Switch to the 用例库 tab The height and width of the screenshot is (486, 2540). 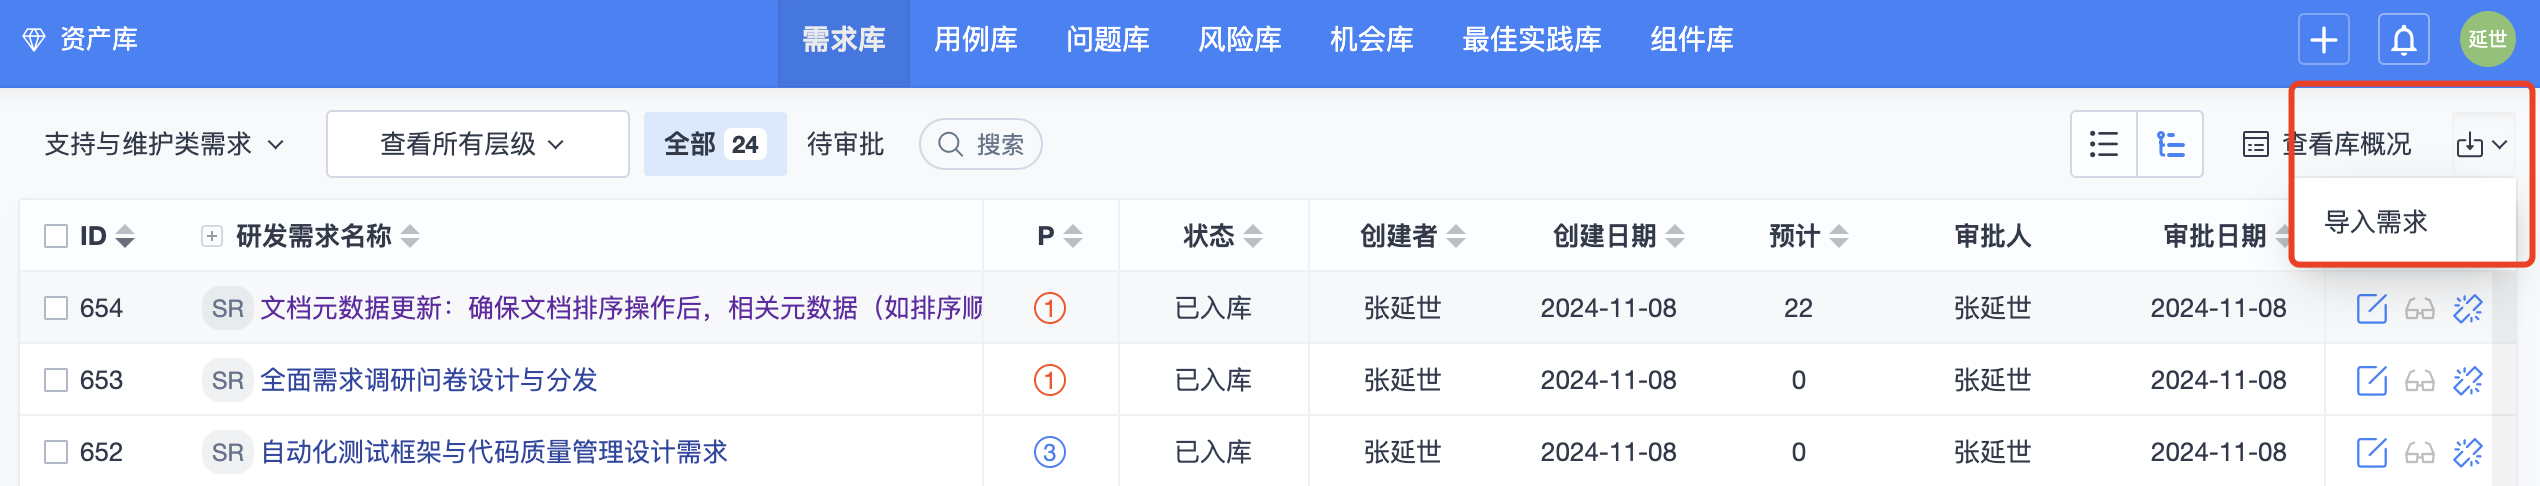pyautogui.click(x=975, y=40)
